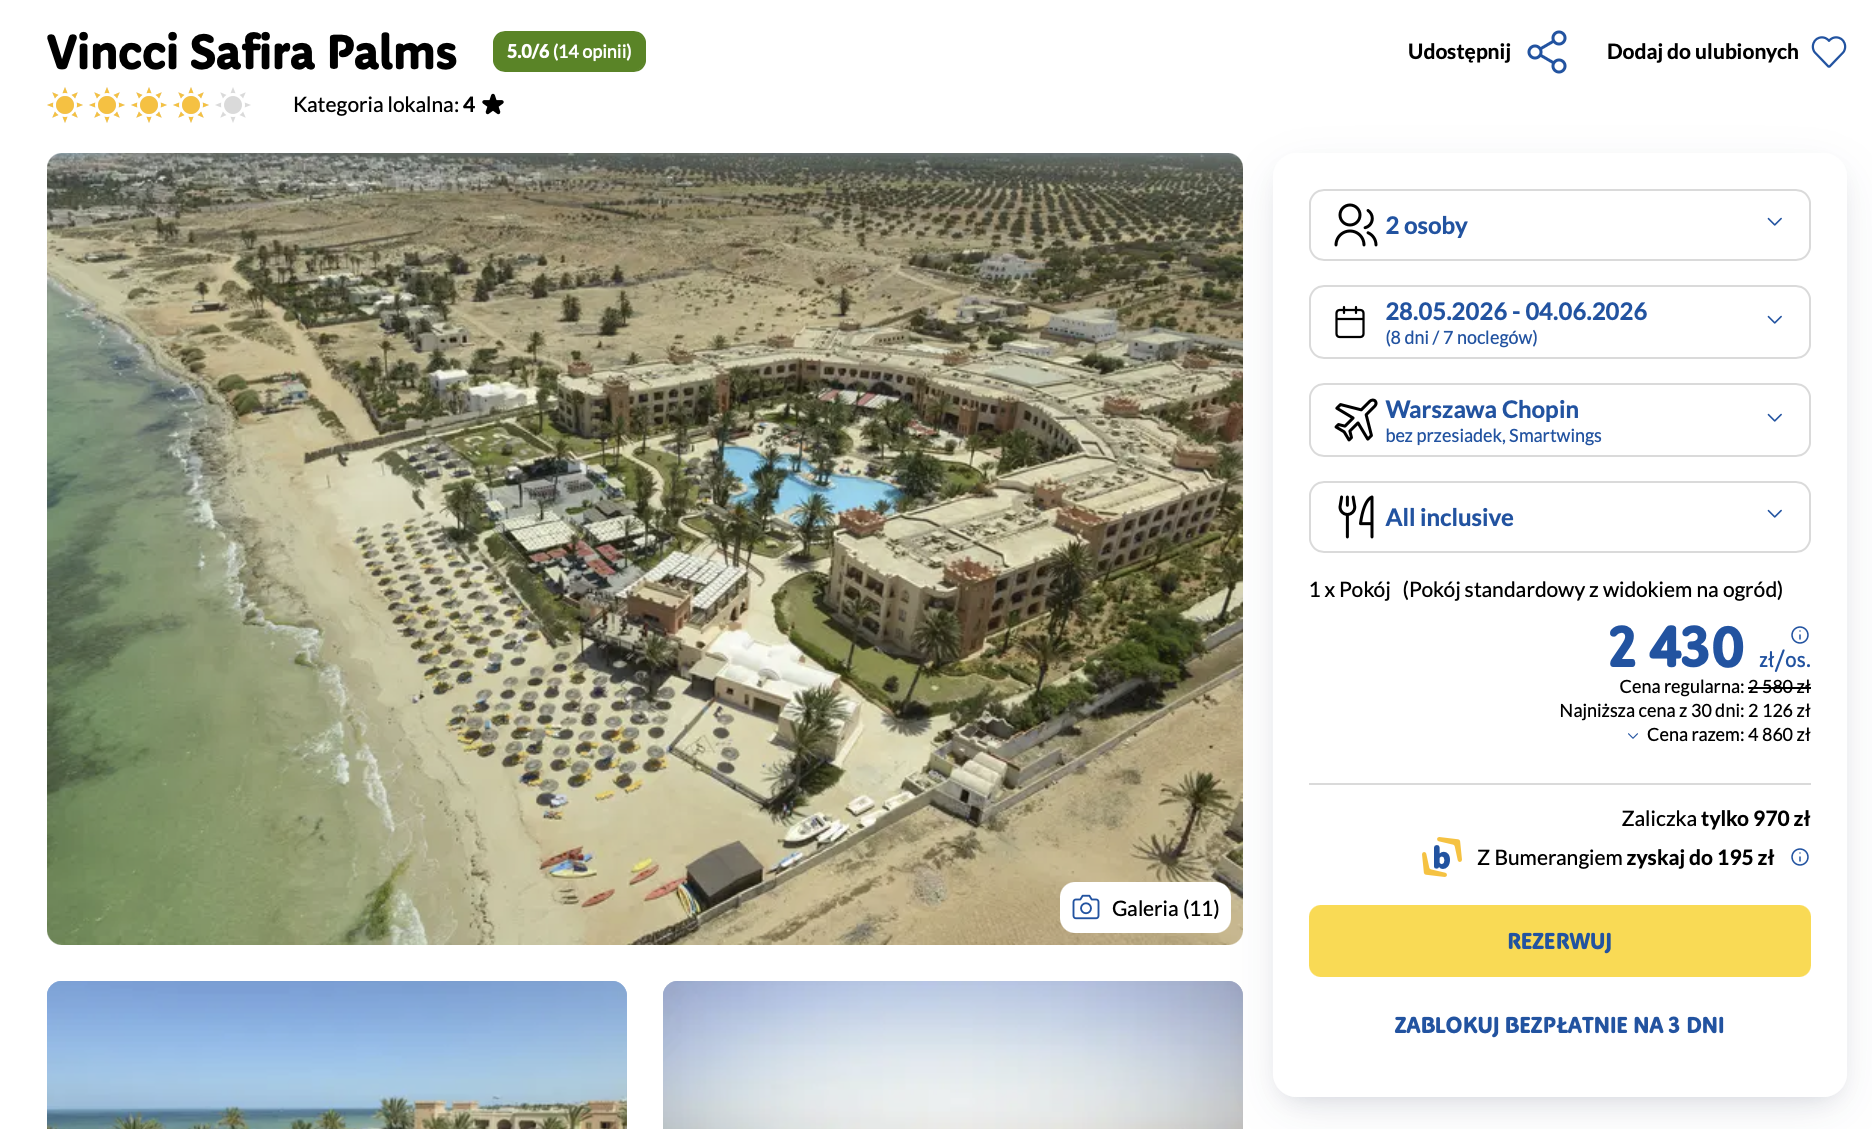This screenshot has height=1129, width=1872.
Task: Click the Bumerang logo icon
Action: 1441,857
